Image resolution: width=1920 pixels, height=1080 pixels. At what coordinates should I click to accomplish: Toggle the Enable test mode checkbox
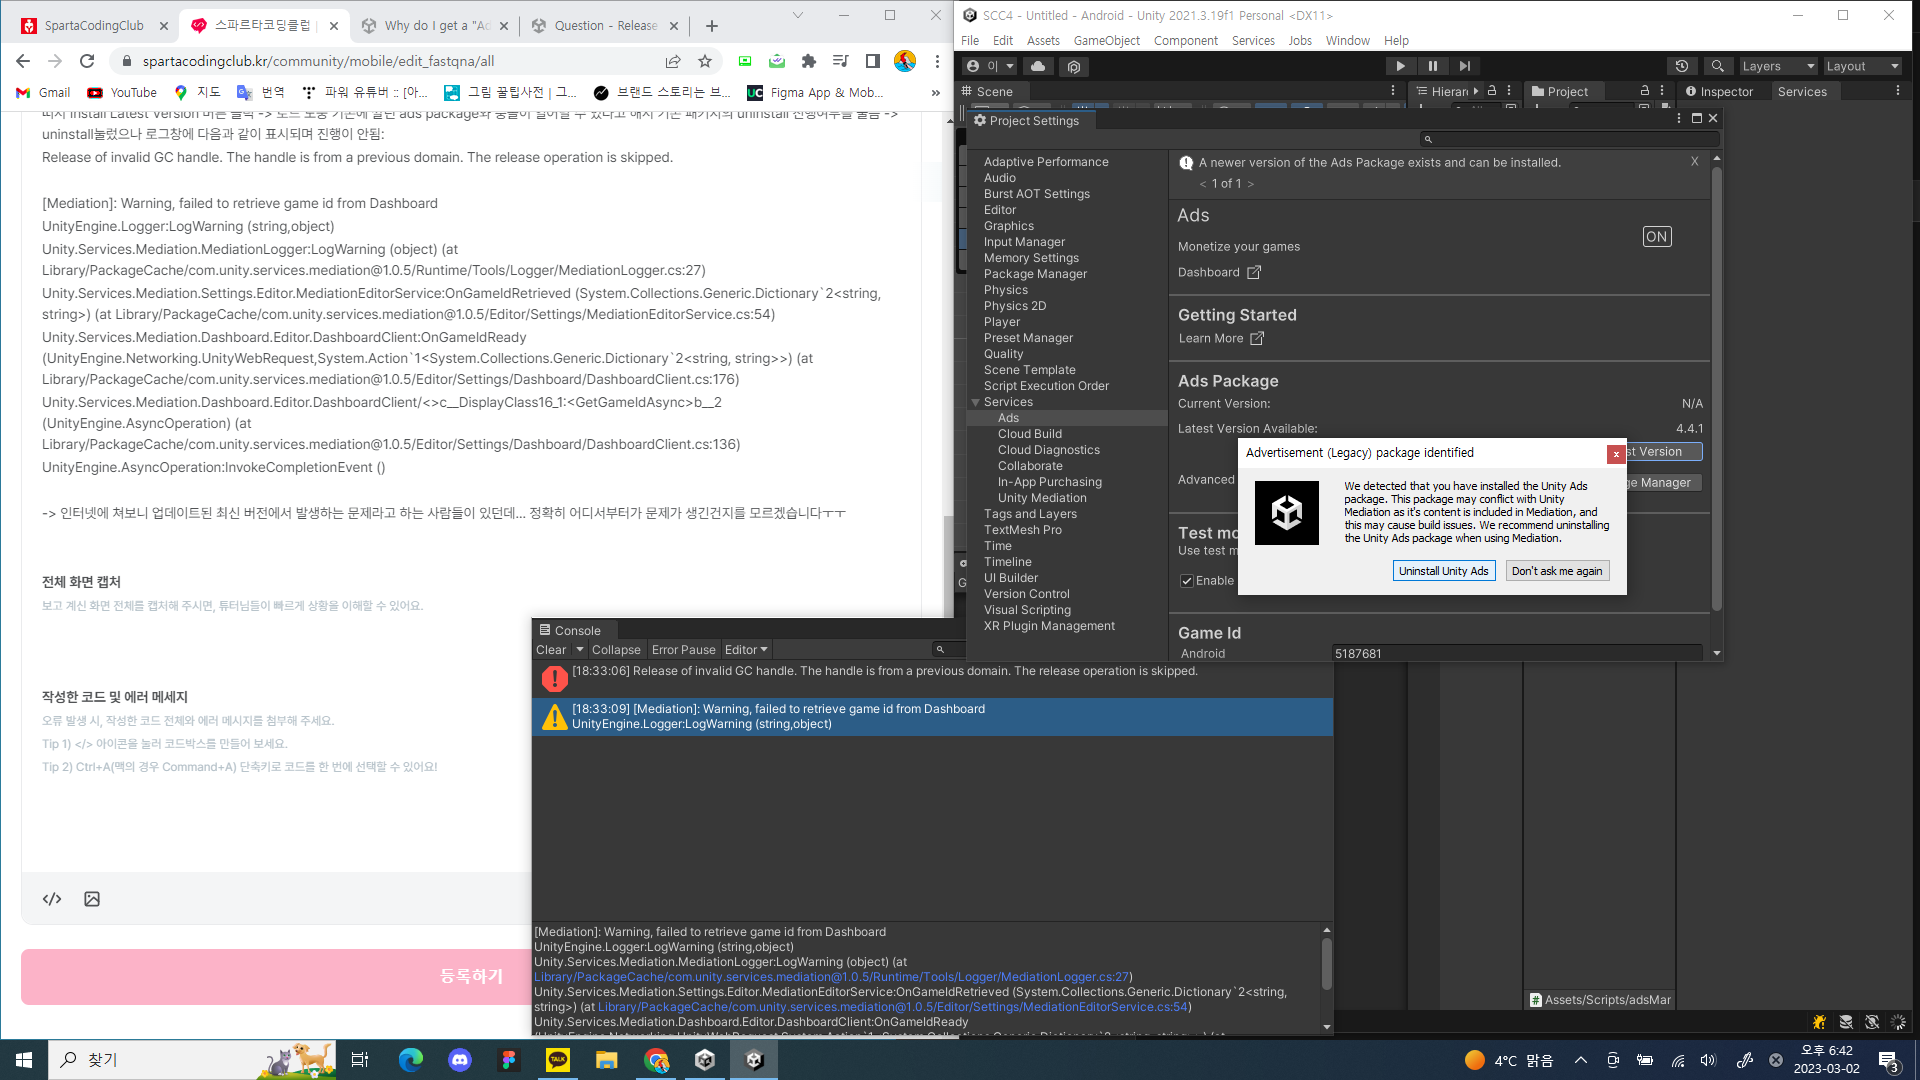click(x=1187, y=581)
